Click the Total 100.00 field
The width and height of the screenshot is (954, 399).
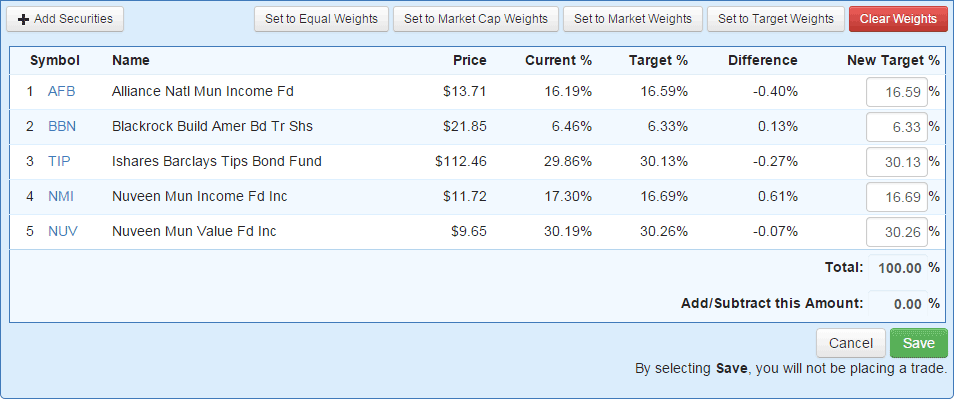[x=897, y=268]
